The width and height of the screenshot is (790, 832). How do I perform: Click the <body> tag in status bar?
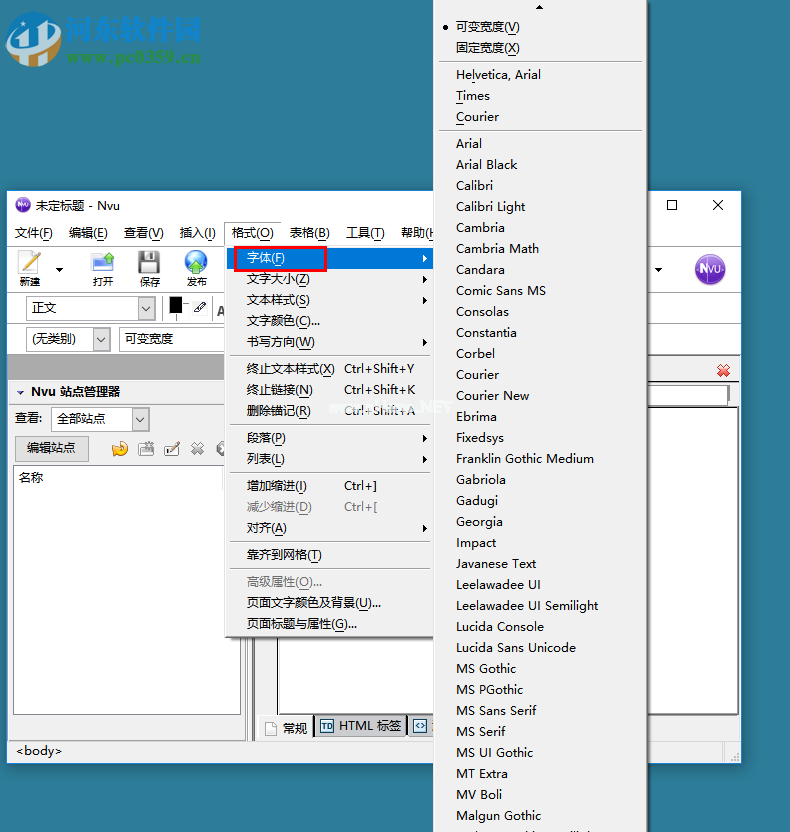[39, 751]
